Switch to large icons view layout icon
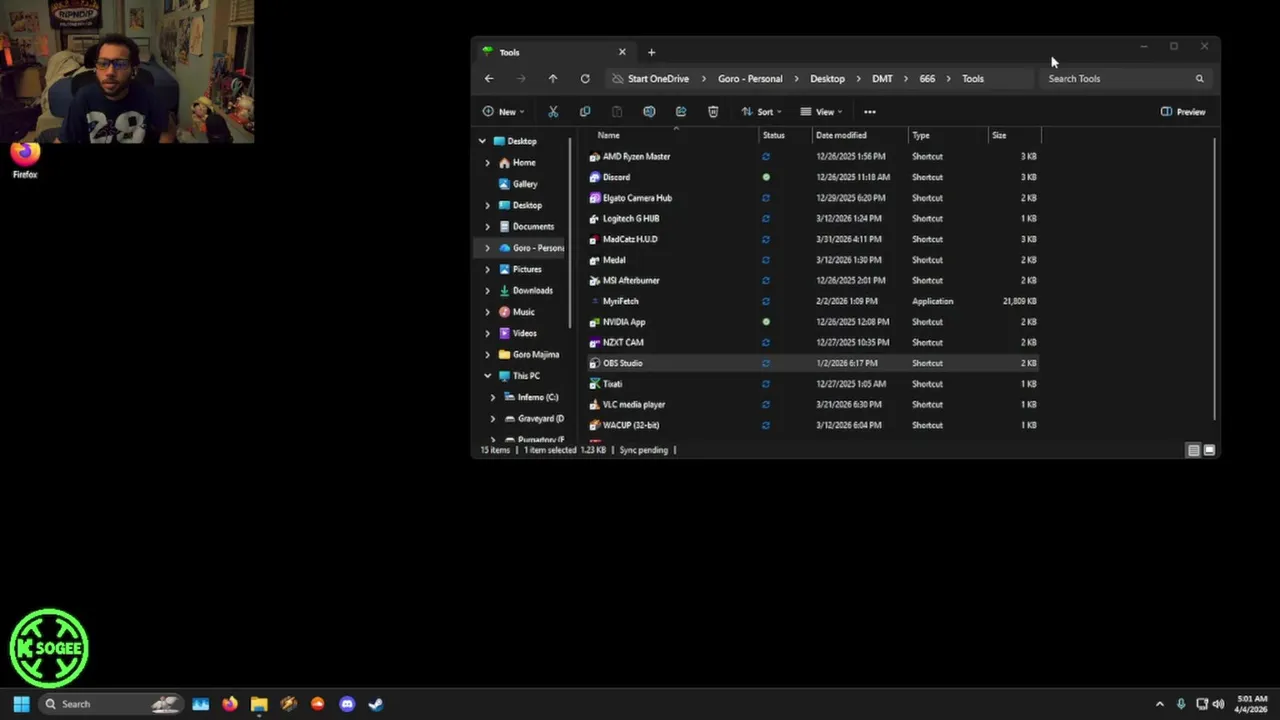 pyautogui.click(x=1209, y=450)
